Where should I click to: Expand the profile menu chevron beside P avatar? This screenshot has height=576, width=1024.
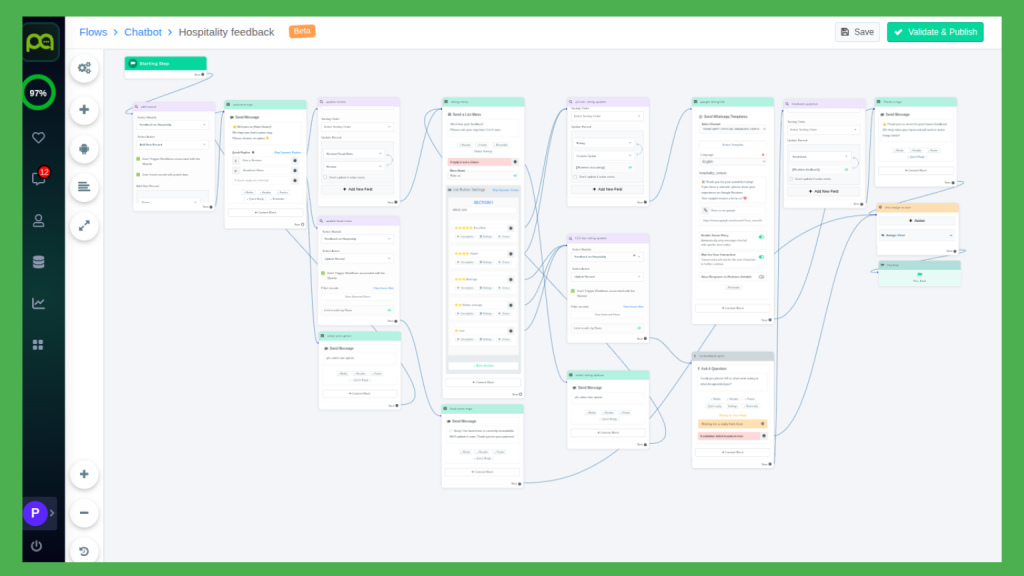[52, 513]
